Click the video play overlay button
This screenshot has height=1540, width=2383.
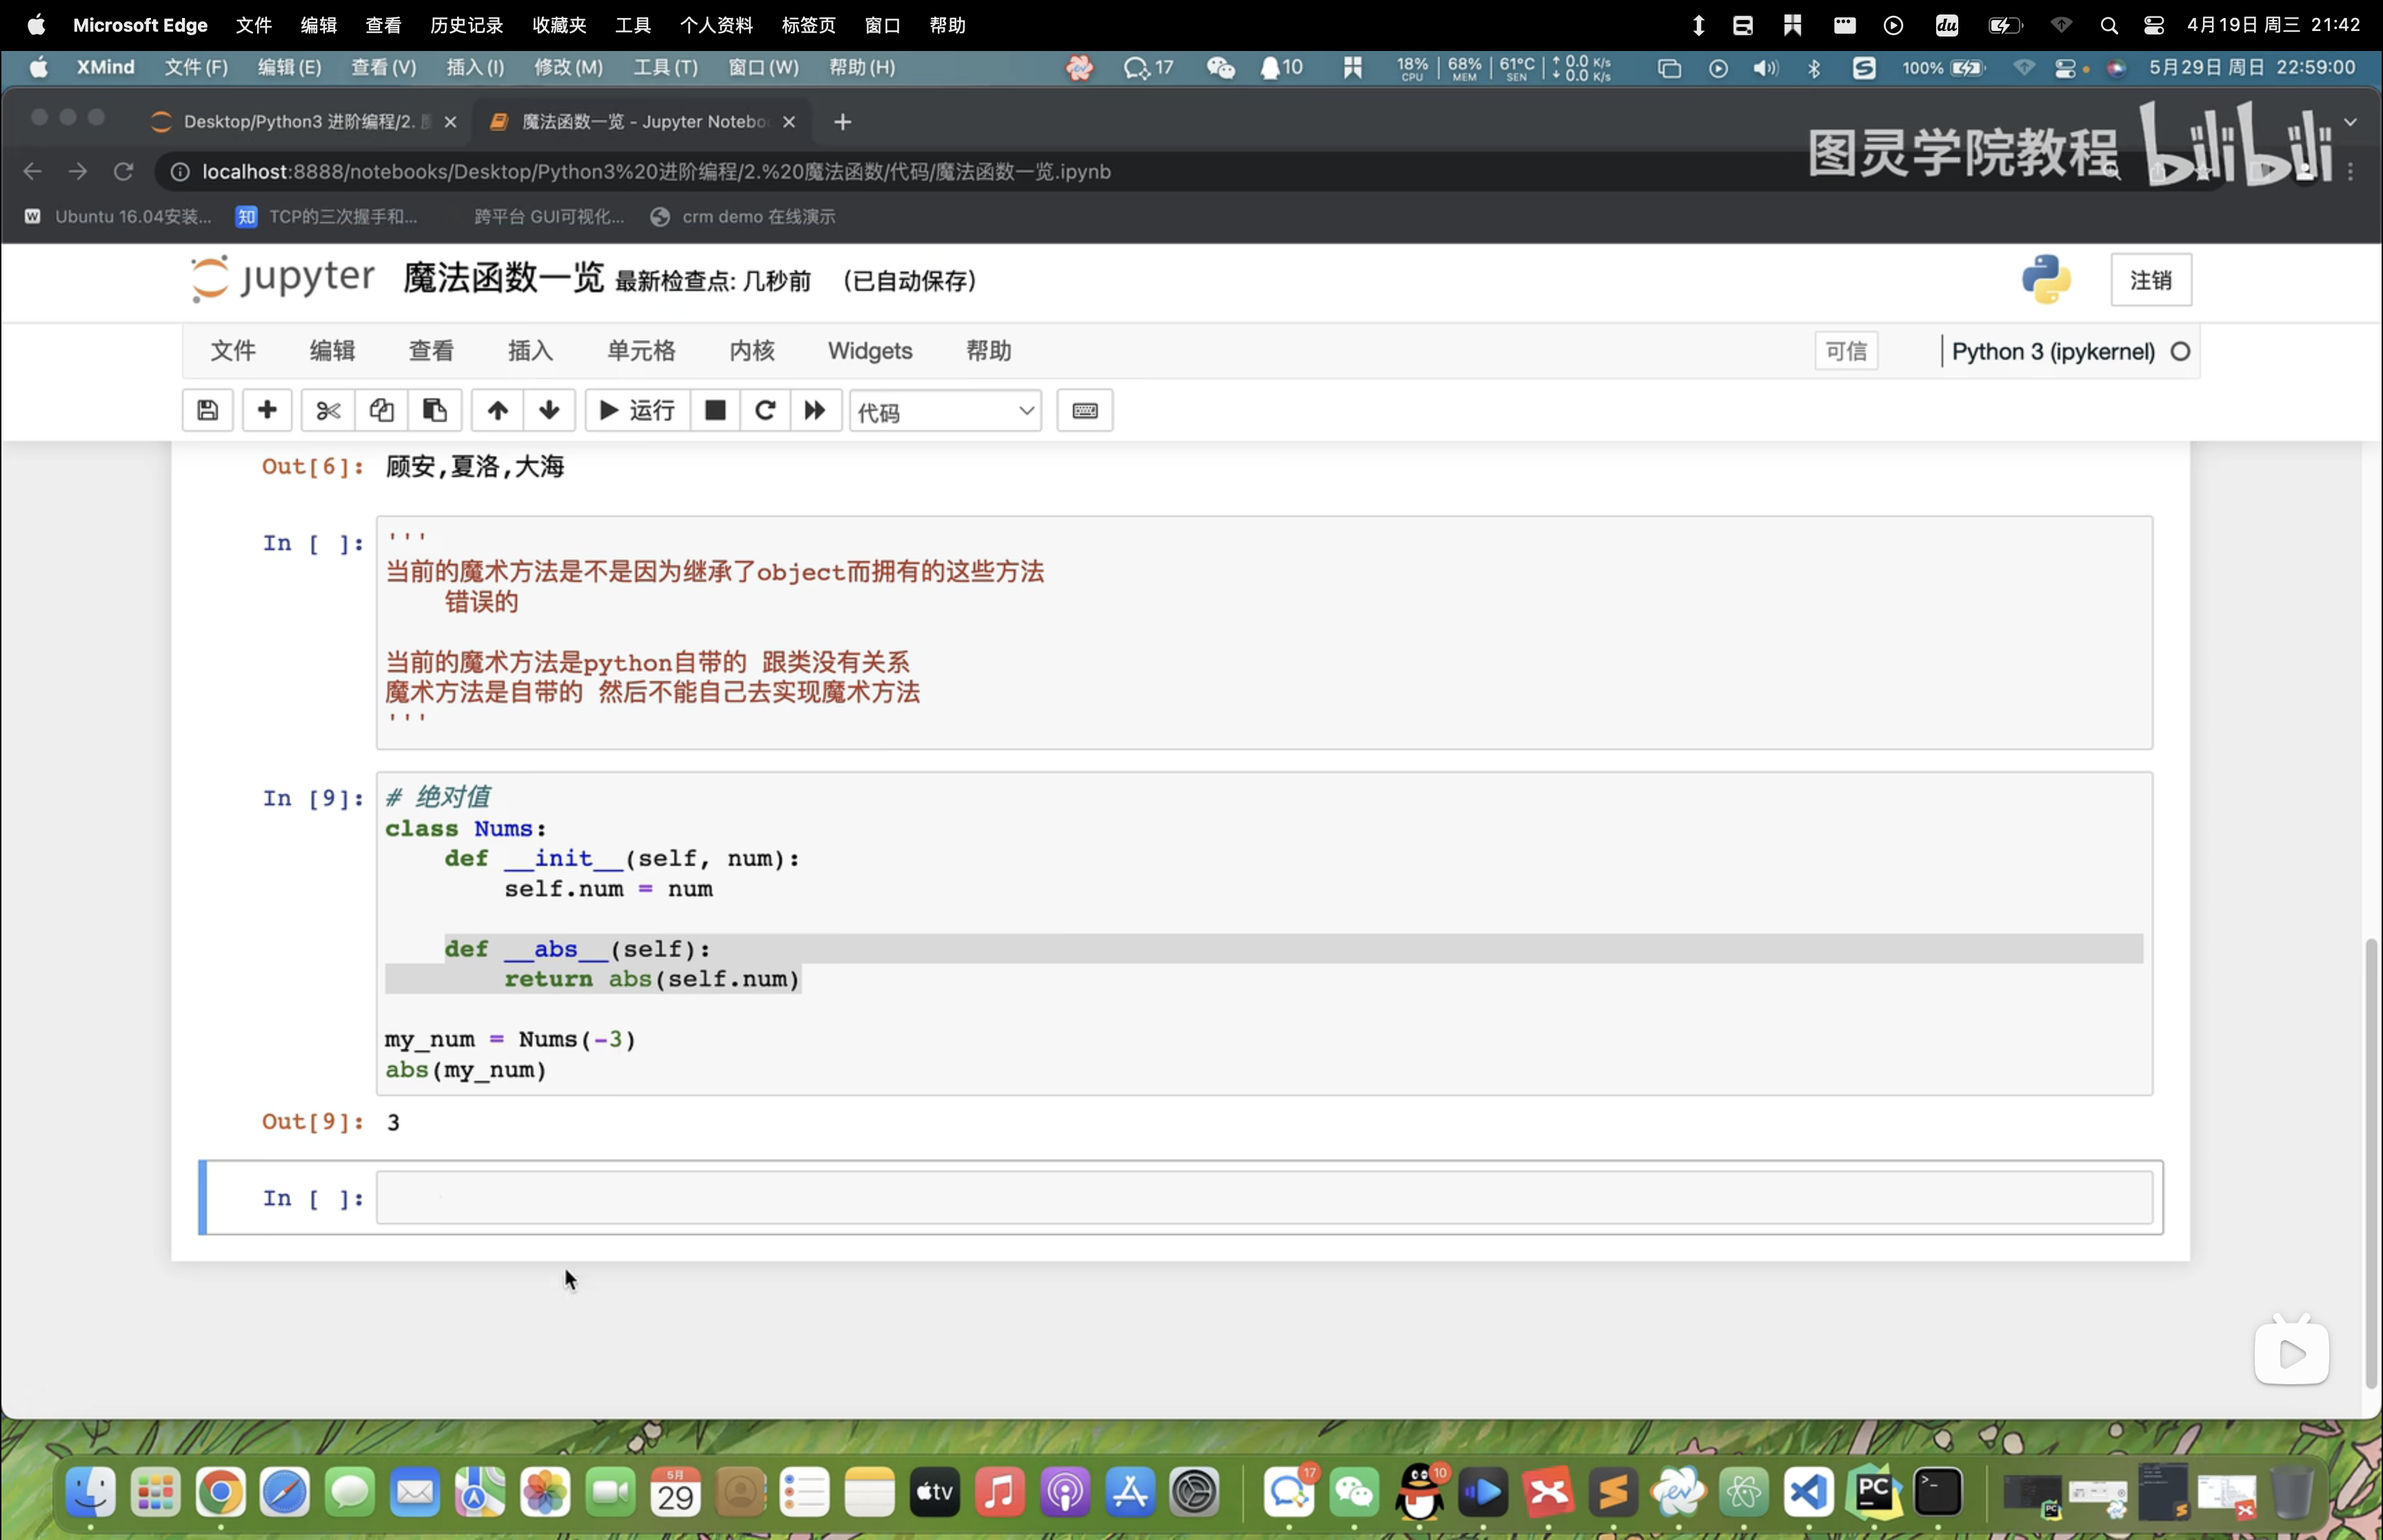[x=2291, y=1353]
